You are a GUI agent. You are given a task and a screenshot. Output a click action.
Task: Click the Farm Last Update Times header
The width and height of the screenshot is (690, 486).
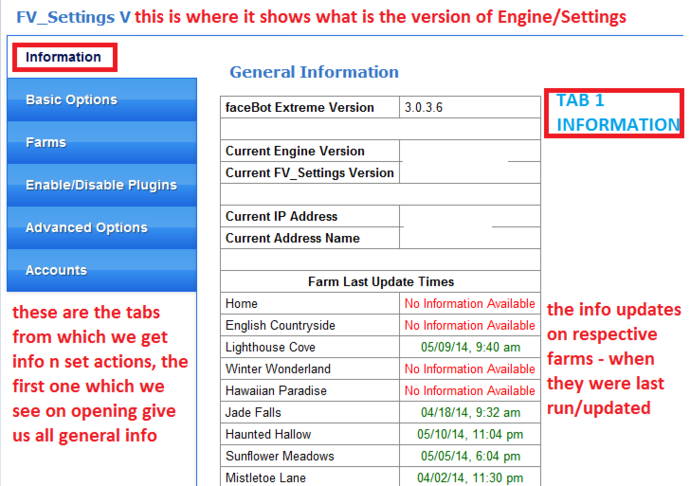(x=381, y=282)
